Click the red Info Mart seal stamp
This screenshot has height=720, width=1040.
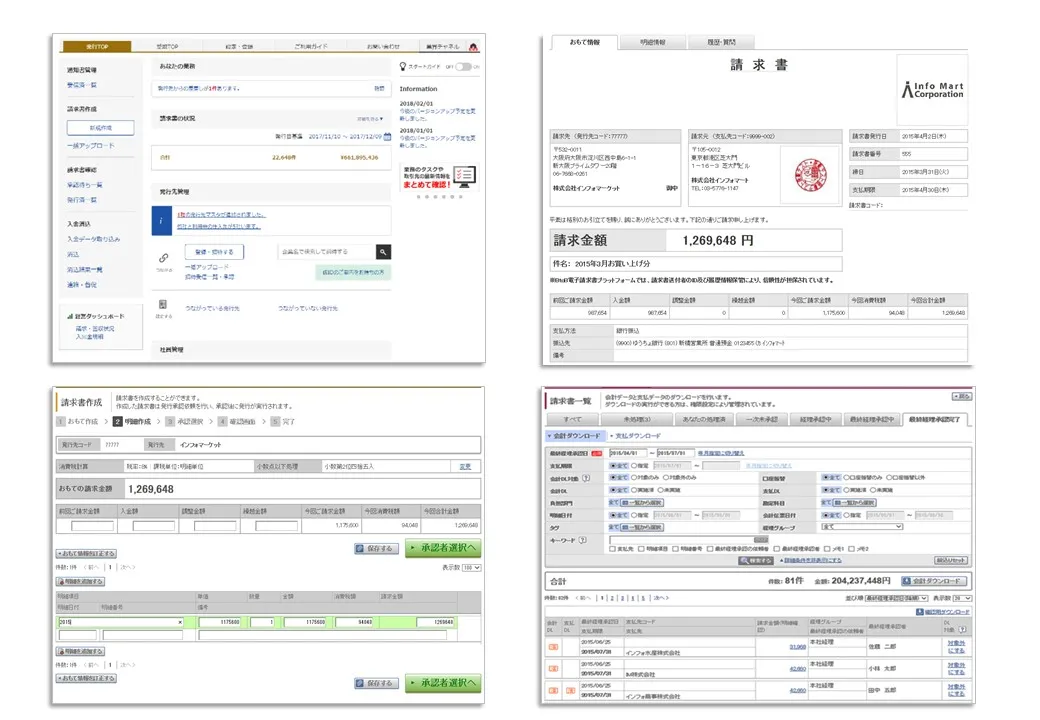(797, 167)
